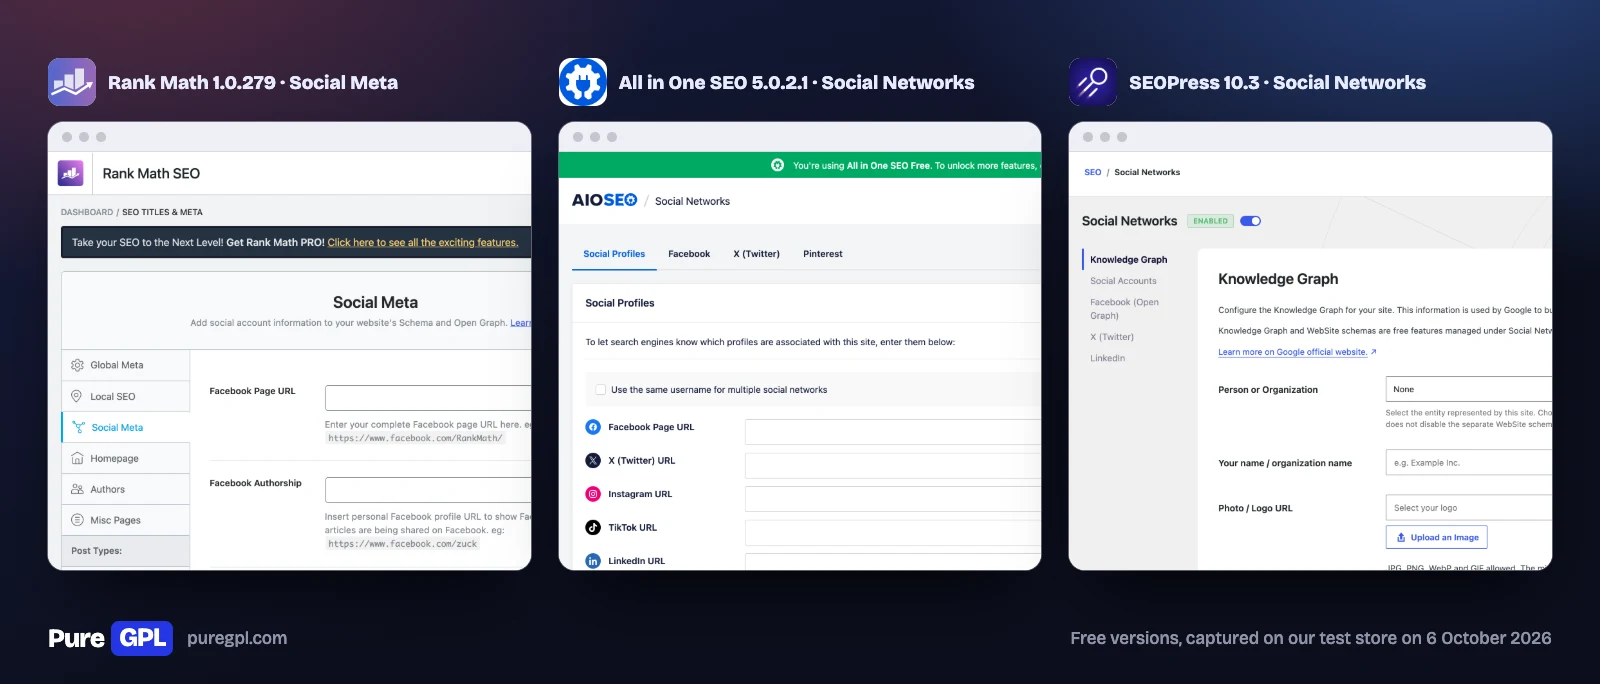Click the Global Meta gear icon
1600x684 pixels.
pyautogui.click(x=77, y=365)
